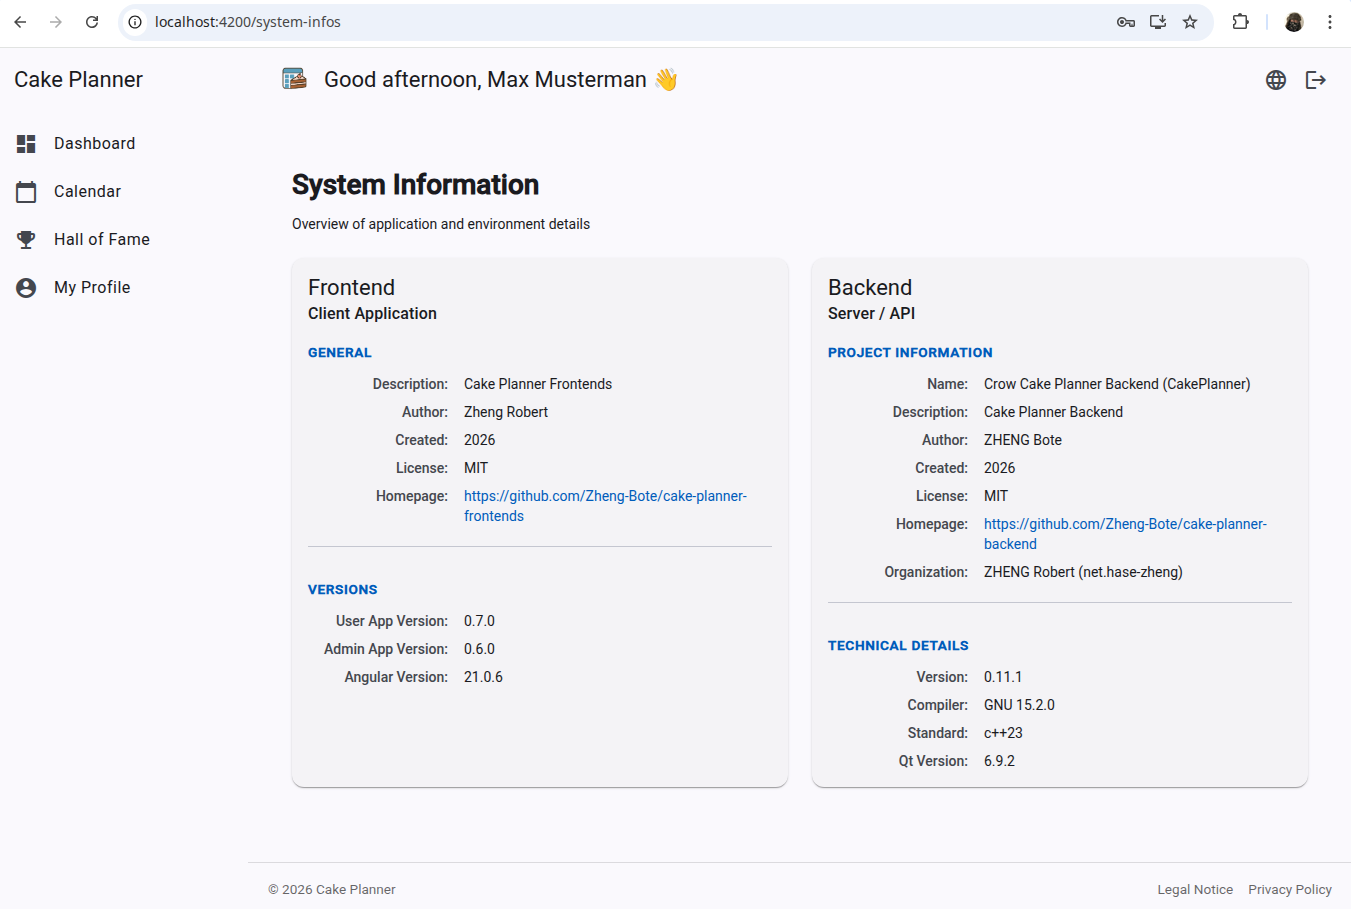This screenshot has height=909, width=1351.
Task: Open the browser downloads icon
Action: (1157, 21)
